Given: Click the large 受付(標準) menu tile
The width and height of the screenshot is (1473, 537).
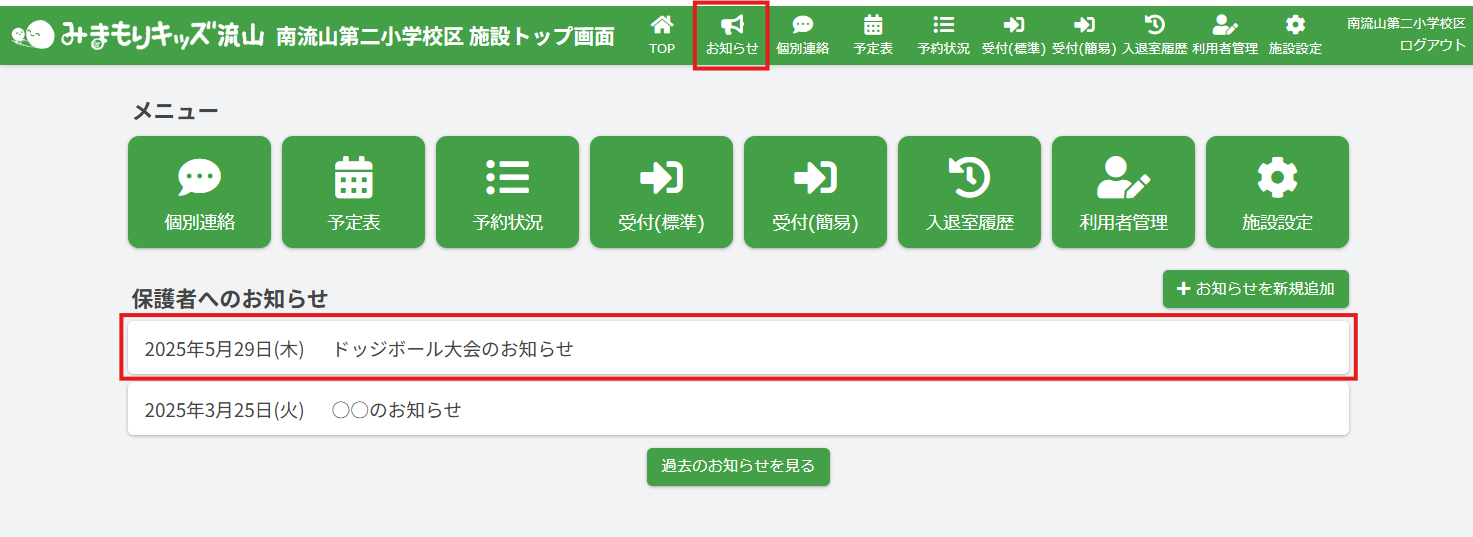Looking at the screenshot, I should pos(661,192).
